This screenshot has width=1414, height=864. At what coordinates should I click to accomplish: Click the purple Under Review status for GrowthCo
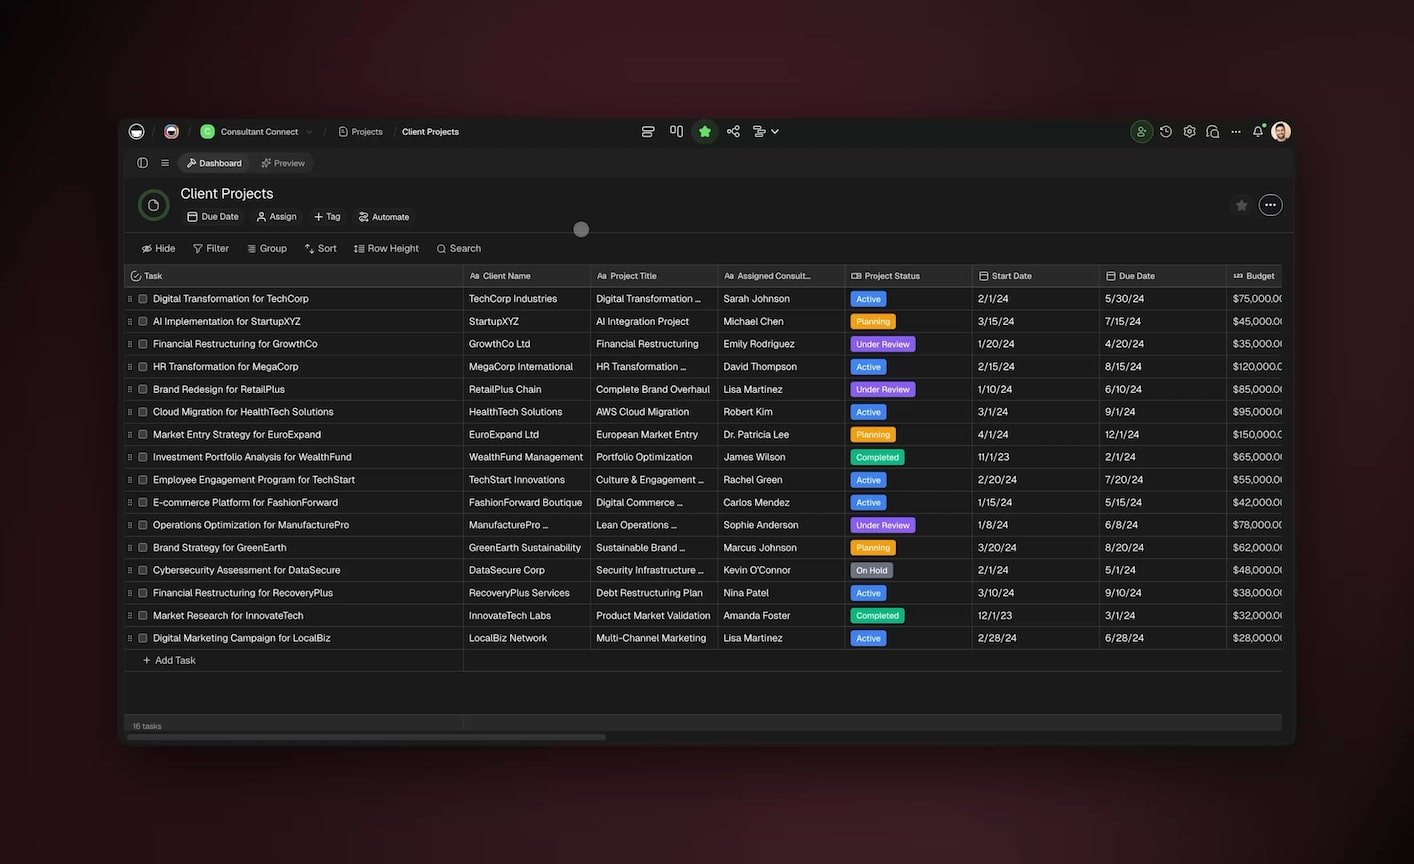pos(882,344)
